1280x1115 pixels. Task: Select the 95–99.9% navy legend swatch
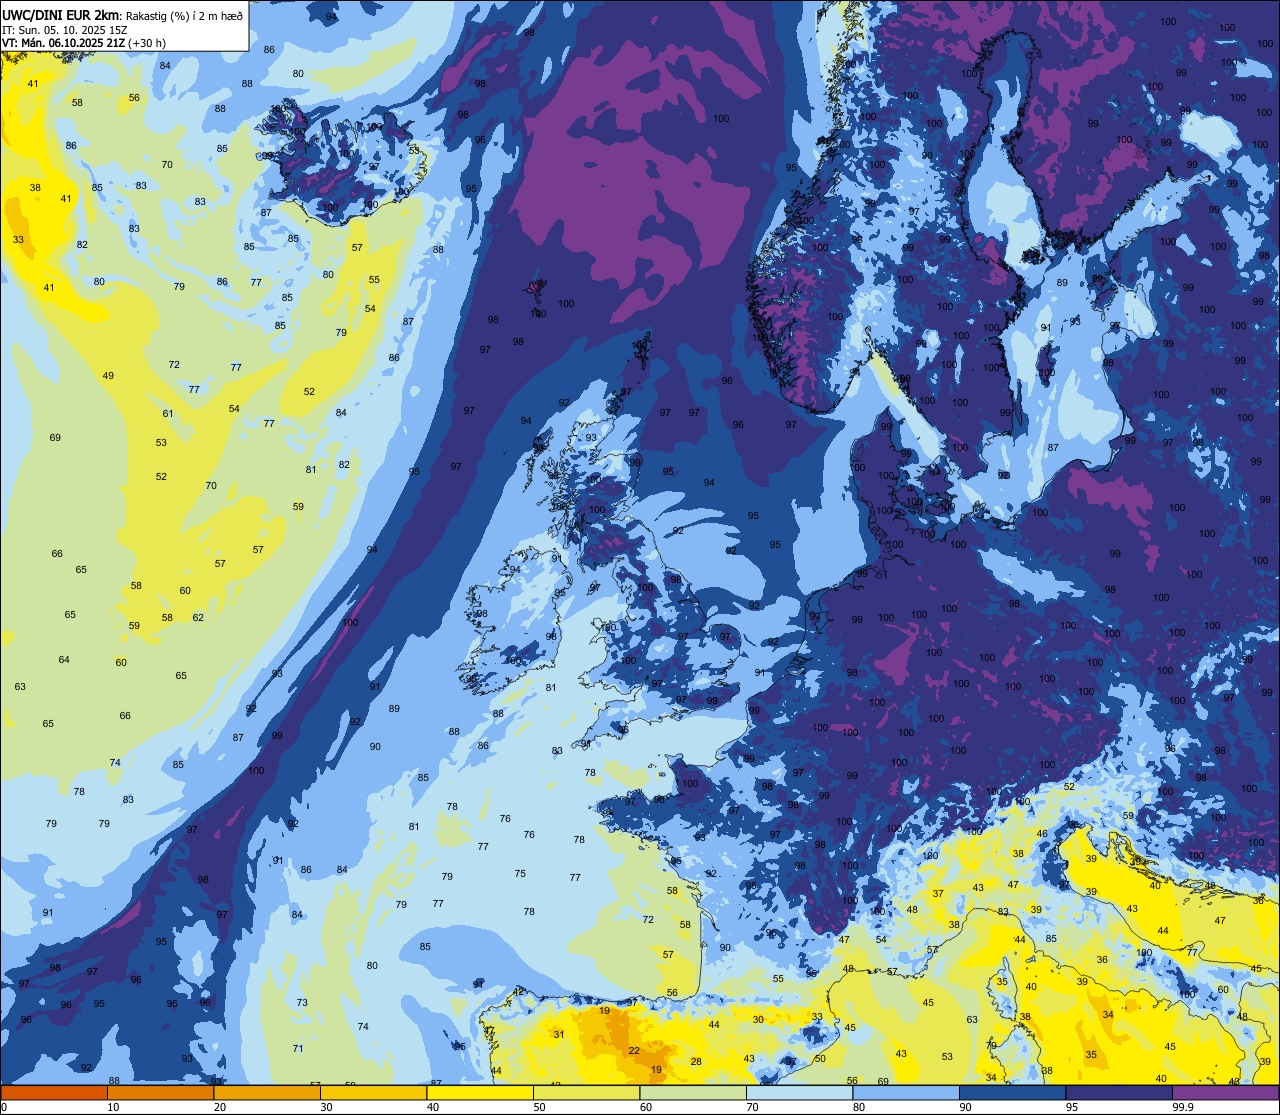(x=1119, y=1092)
